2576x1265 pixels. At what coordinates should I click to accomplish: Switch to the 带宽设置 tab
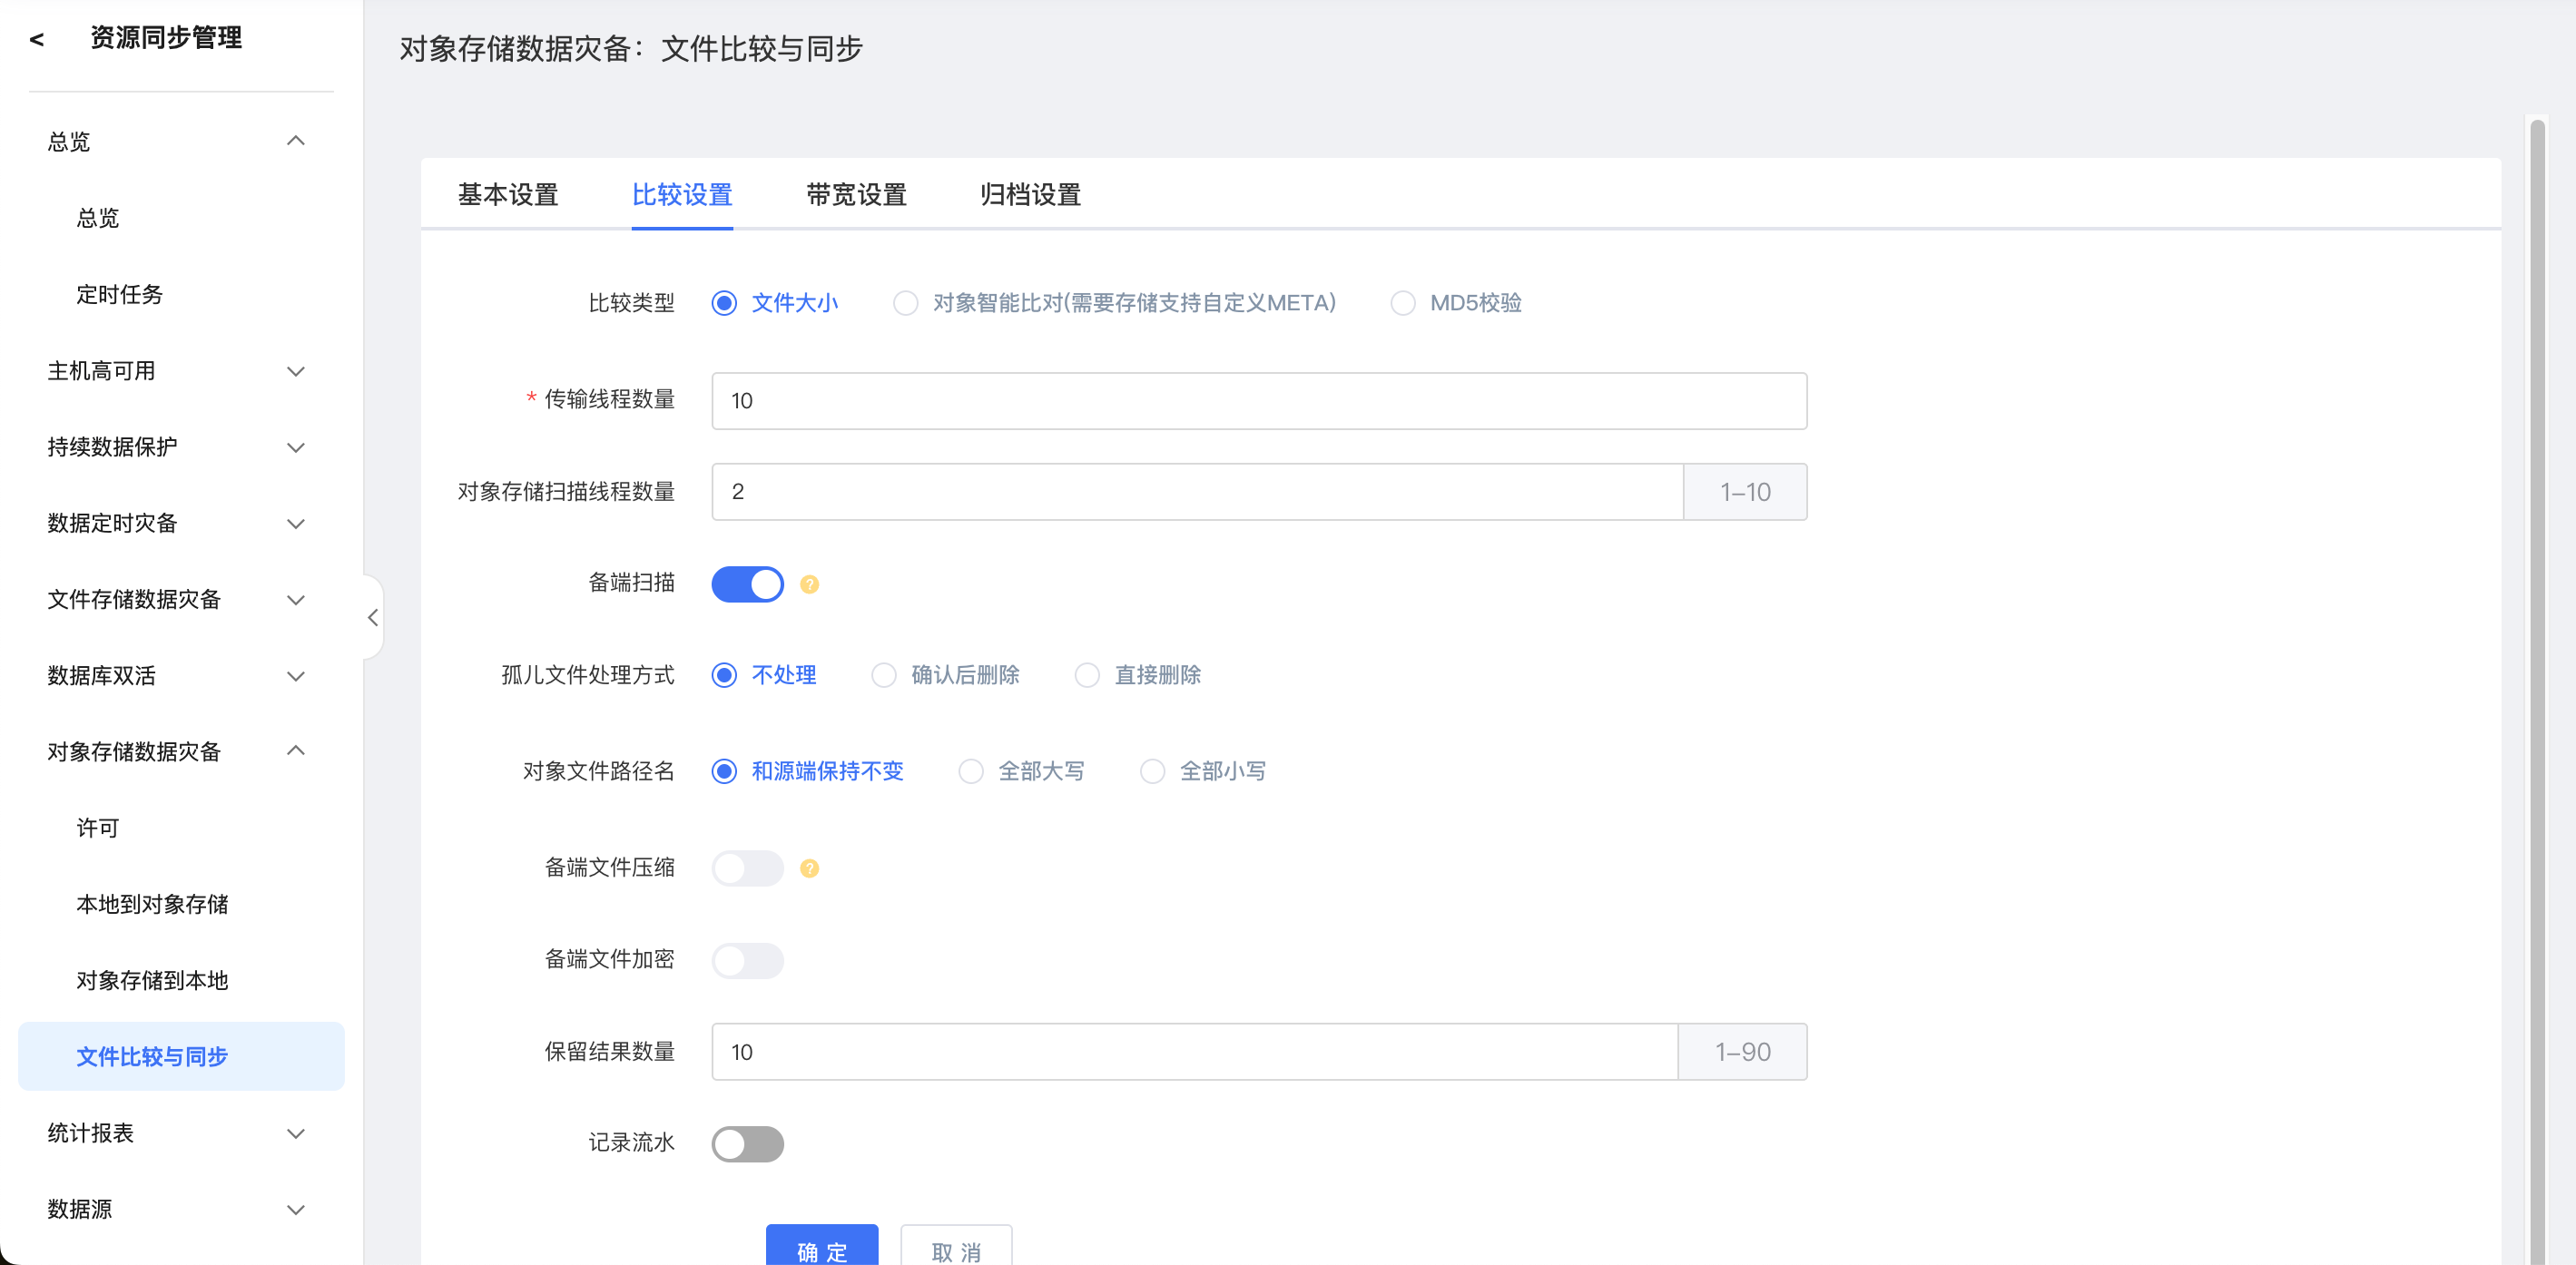click(x=856, y=194)
